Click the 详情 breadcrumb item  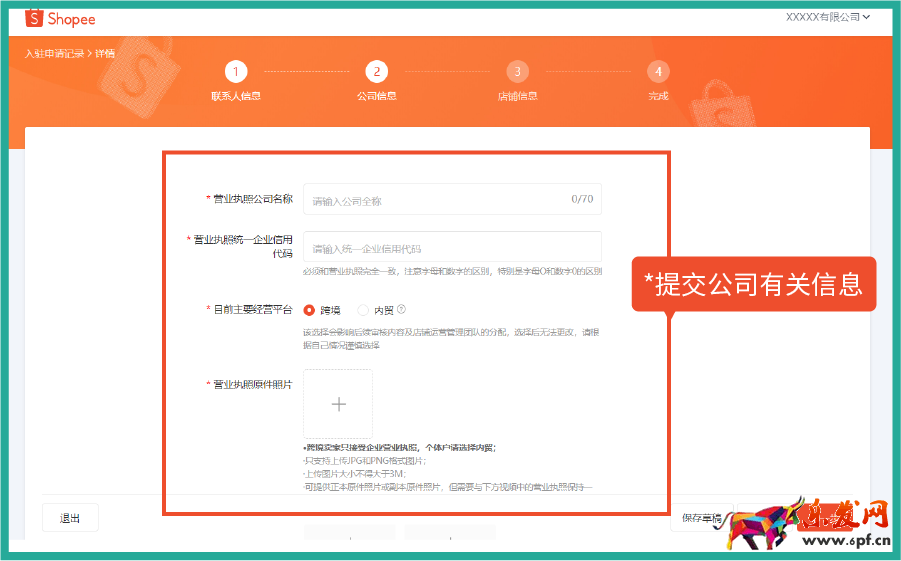pyautogui.click(x=105, y=53)
